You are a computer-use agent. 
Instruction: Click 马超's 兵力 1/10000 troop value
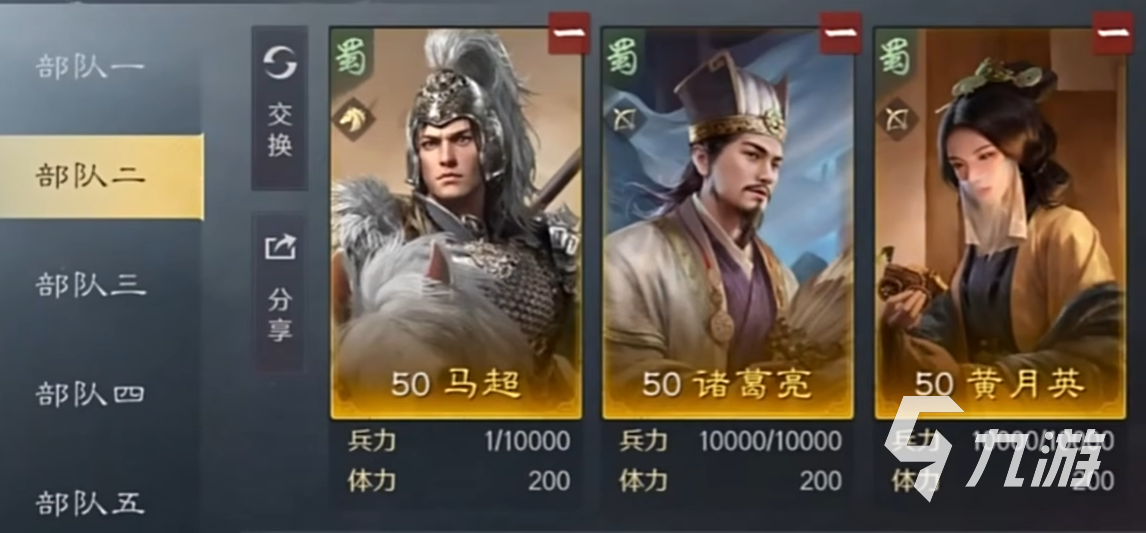click(526, 441)
